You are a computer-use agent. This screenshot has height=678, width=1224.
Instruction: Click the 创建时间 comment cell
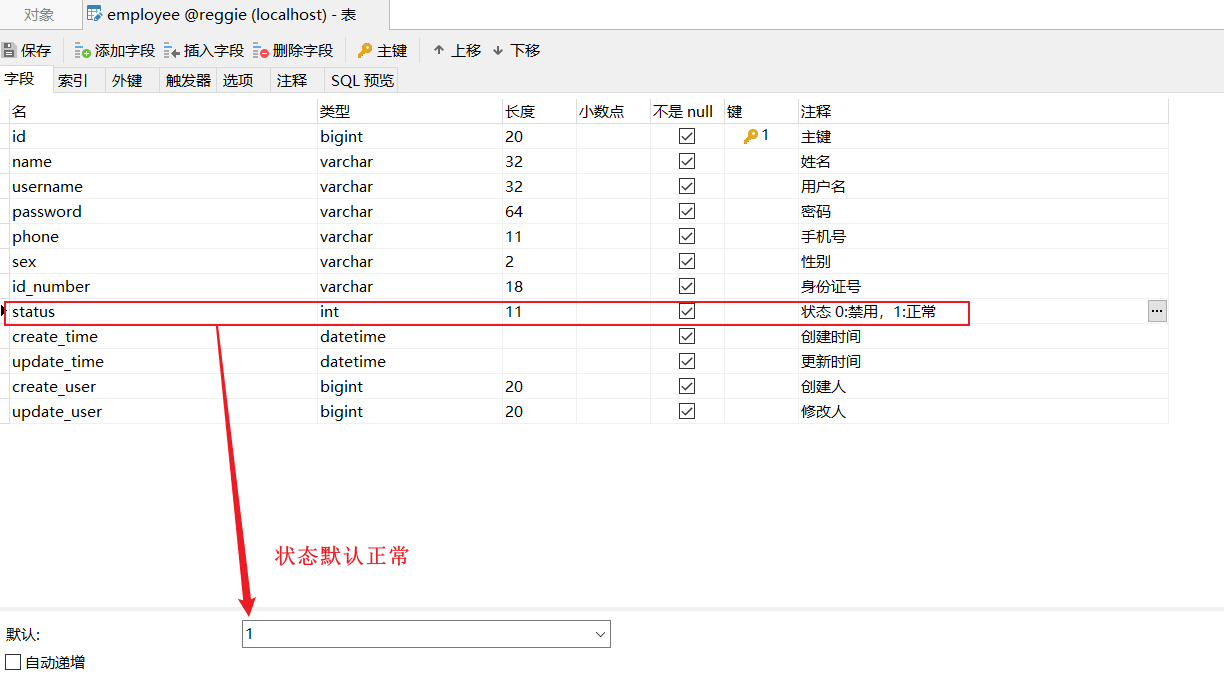(983, 336)
